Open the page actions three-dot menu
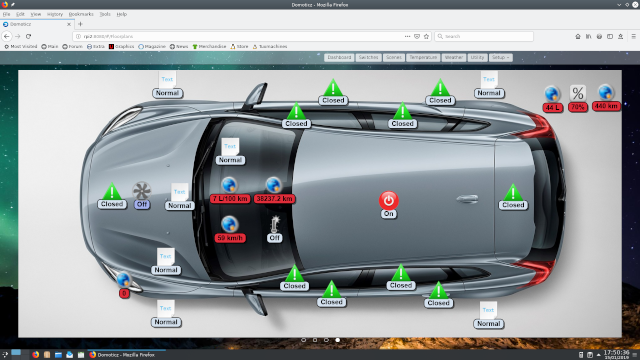The height and width of the screenshot is (360, 640). pos(407,36)
